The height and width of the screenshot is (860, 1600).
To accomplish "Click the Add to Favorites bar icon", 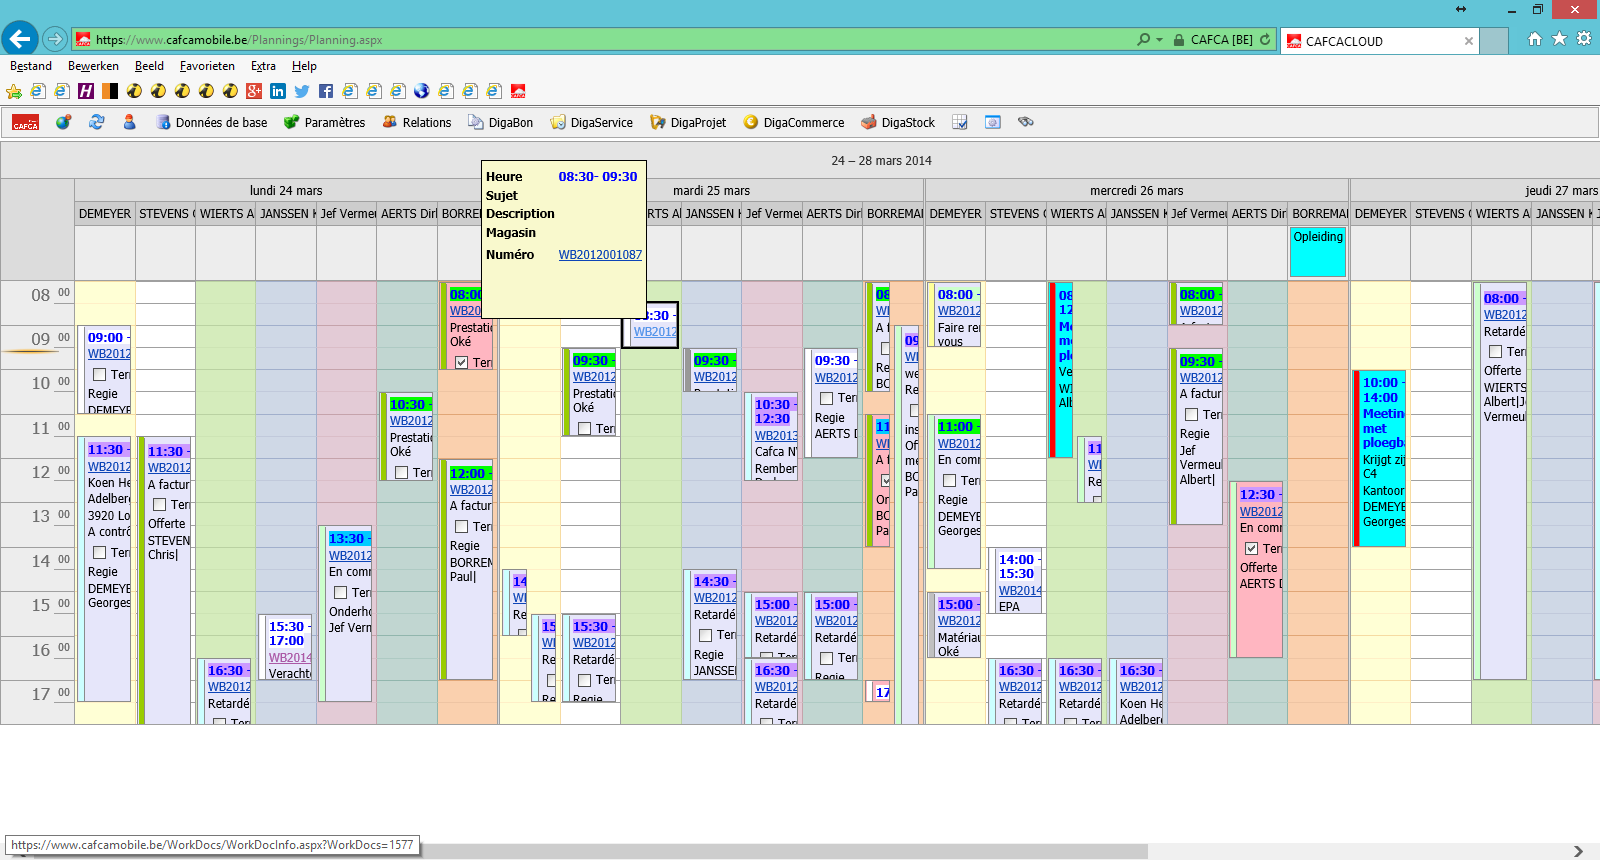I will click(x=14, y=91).
